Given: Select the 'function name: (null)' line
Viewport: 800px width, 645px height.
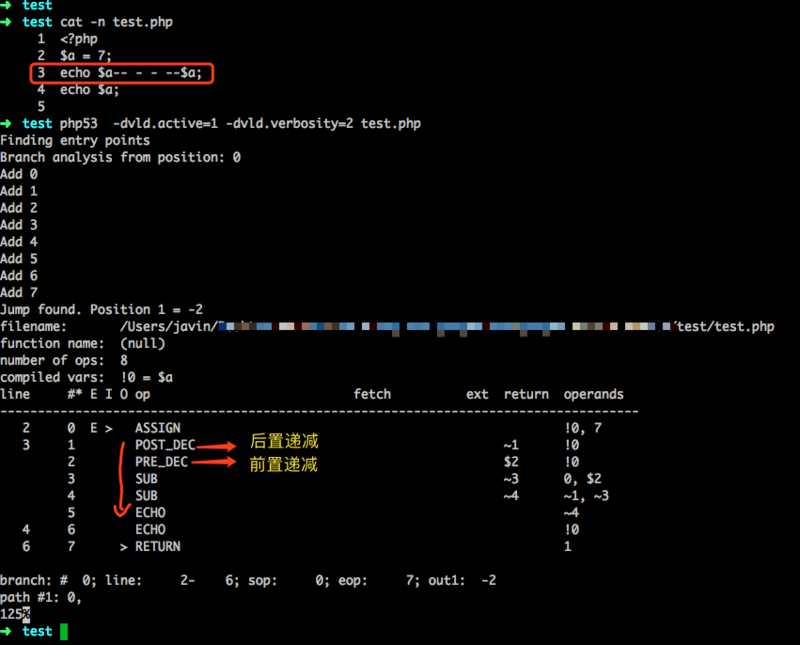Looking at the screenshot, I should pyautogui.click(x=83, y=343).
